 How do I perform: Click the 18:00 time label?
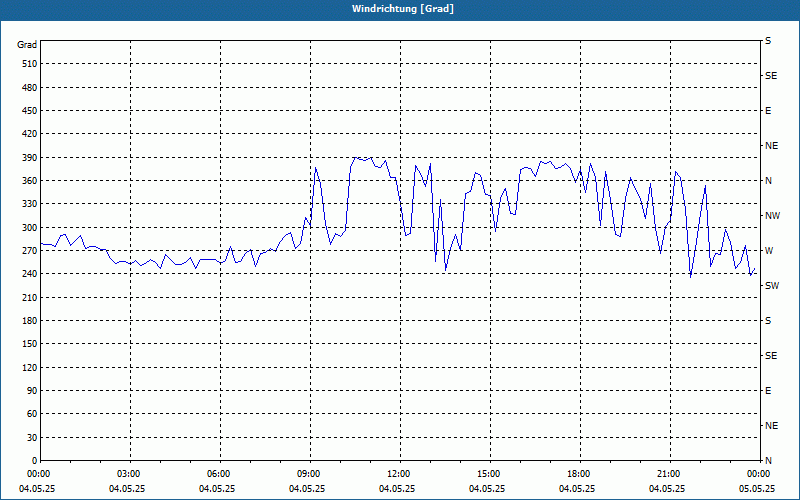coord(579,474)
